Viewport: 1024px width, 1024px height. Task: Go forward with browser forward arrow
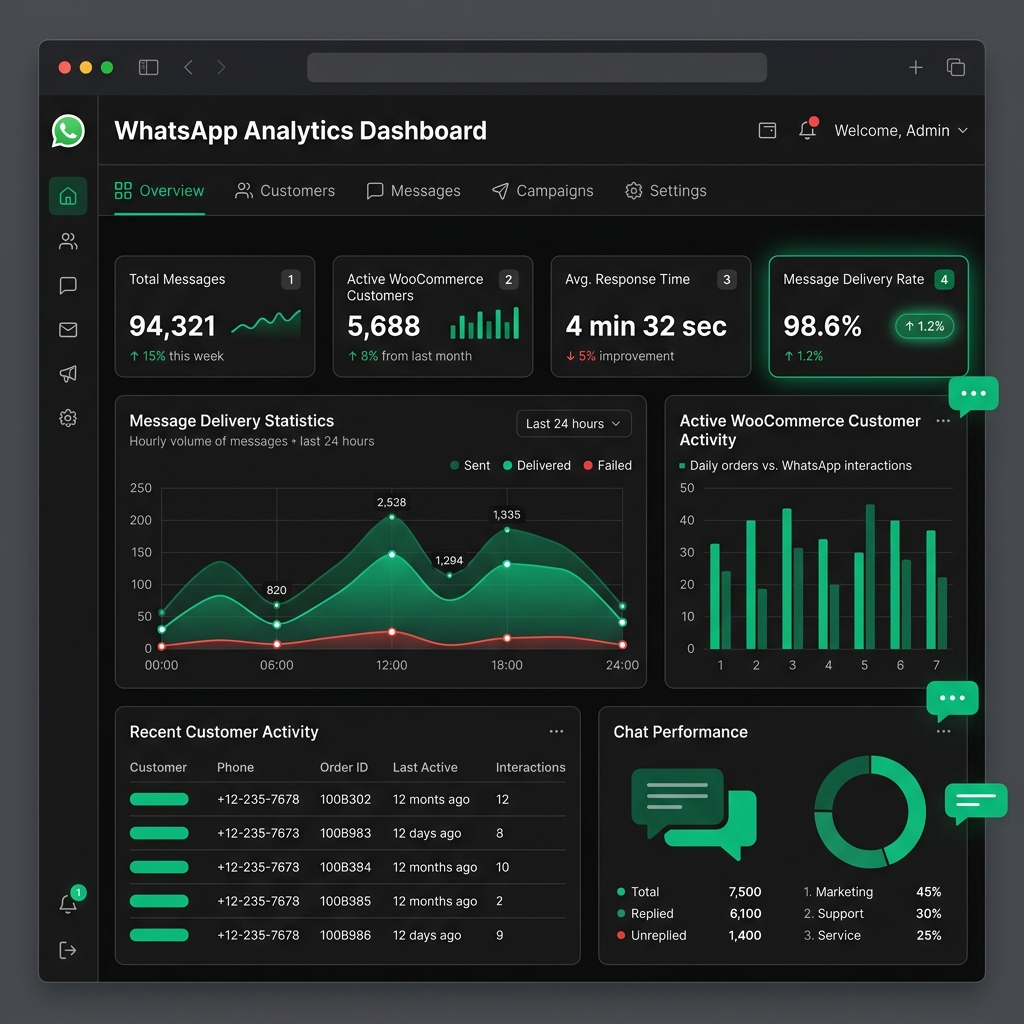[221, 67]
